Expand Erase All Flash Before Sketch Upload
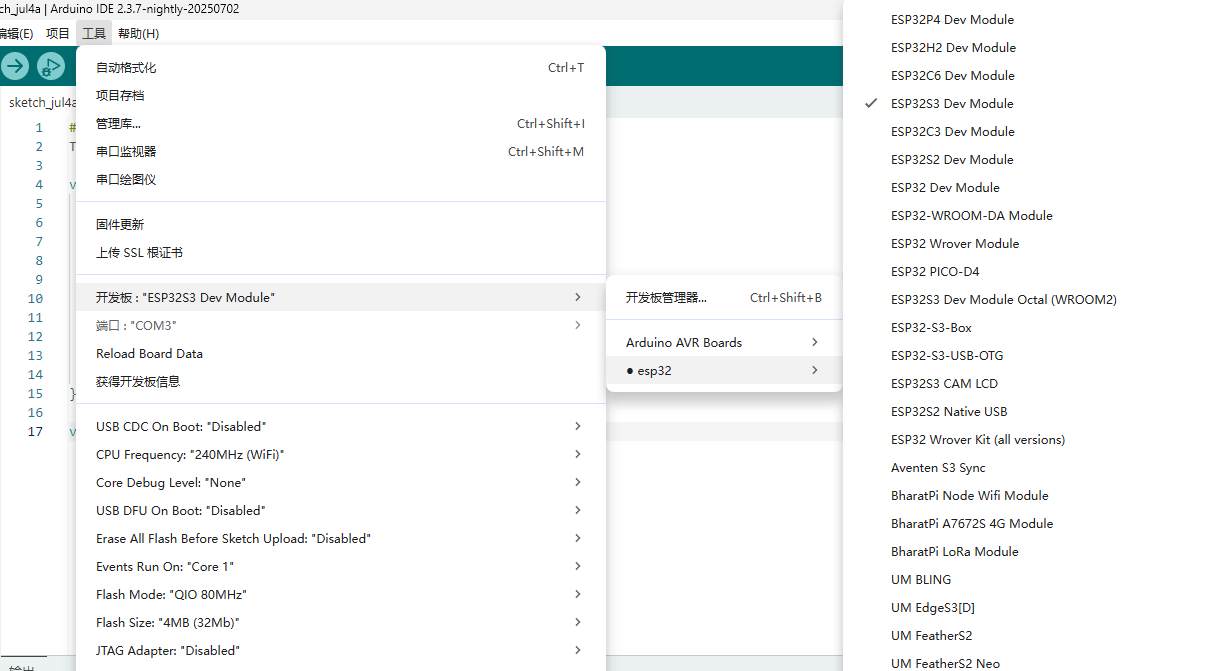This screenshot has height=671, width=1228. pyautogui.click(x=341, y=539)
